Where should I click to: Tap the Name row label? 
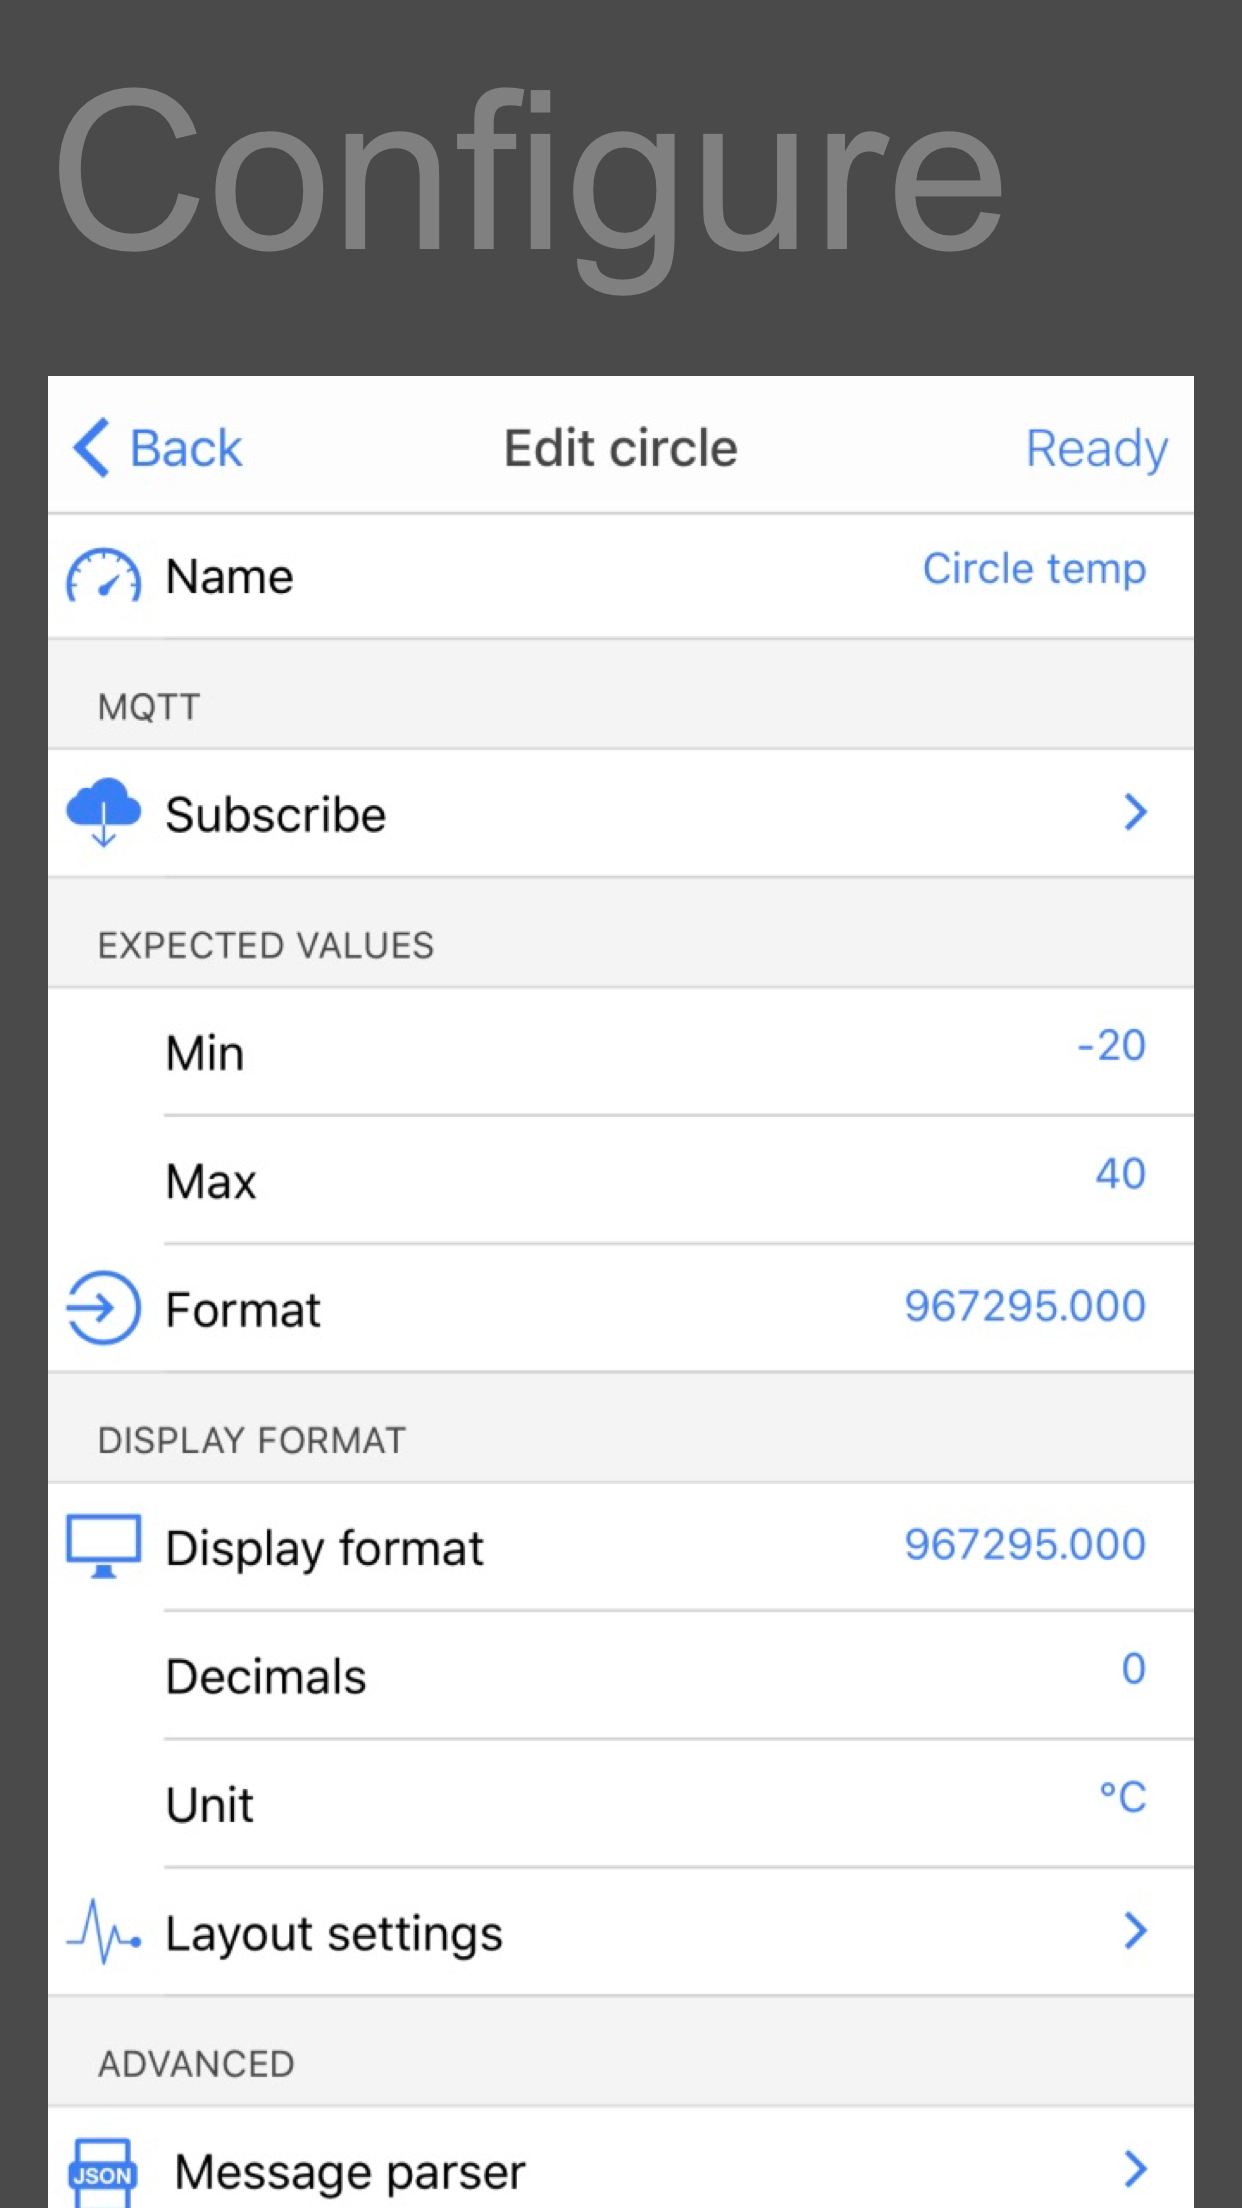click(230, 577)
